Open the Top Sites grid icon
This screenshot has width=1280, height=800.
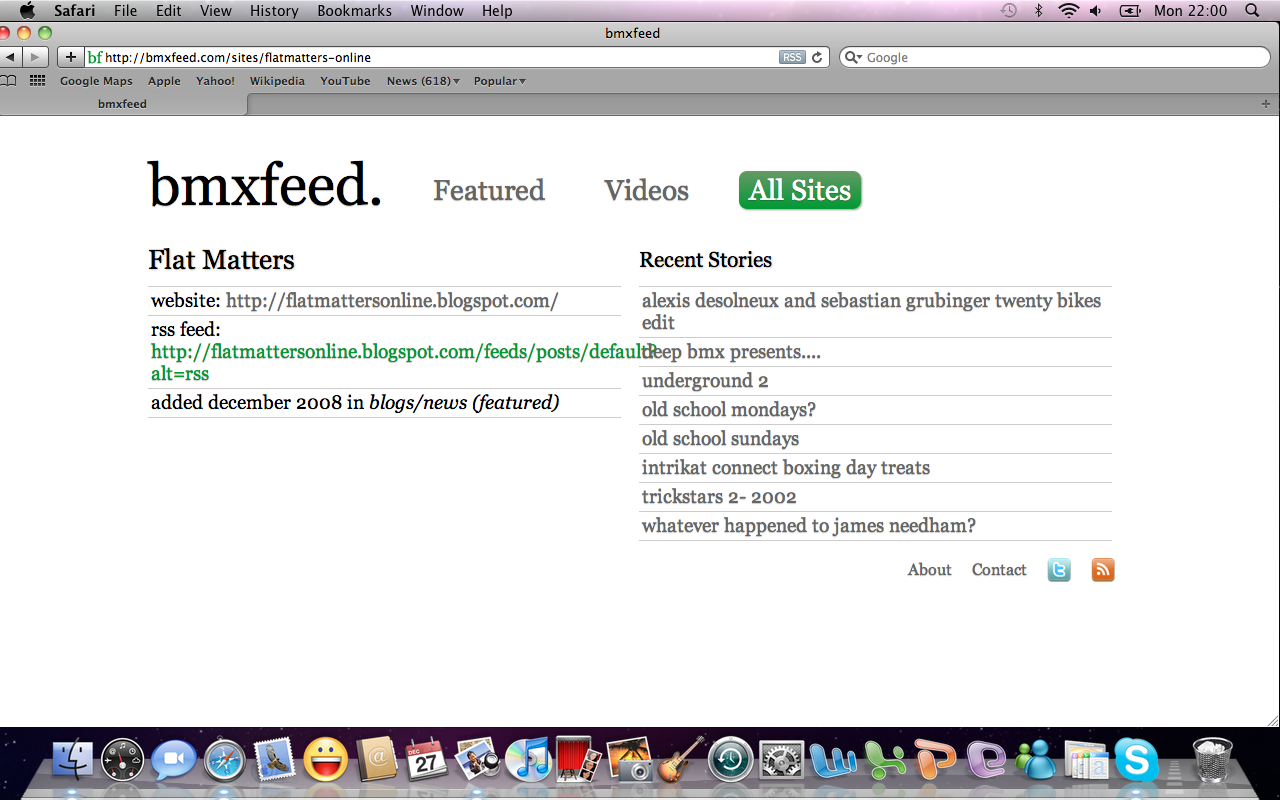(x=37, y=81)
